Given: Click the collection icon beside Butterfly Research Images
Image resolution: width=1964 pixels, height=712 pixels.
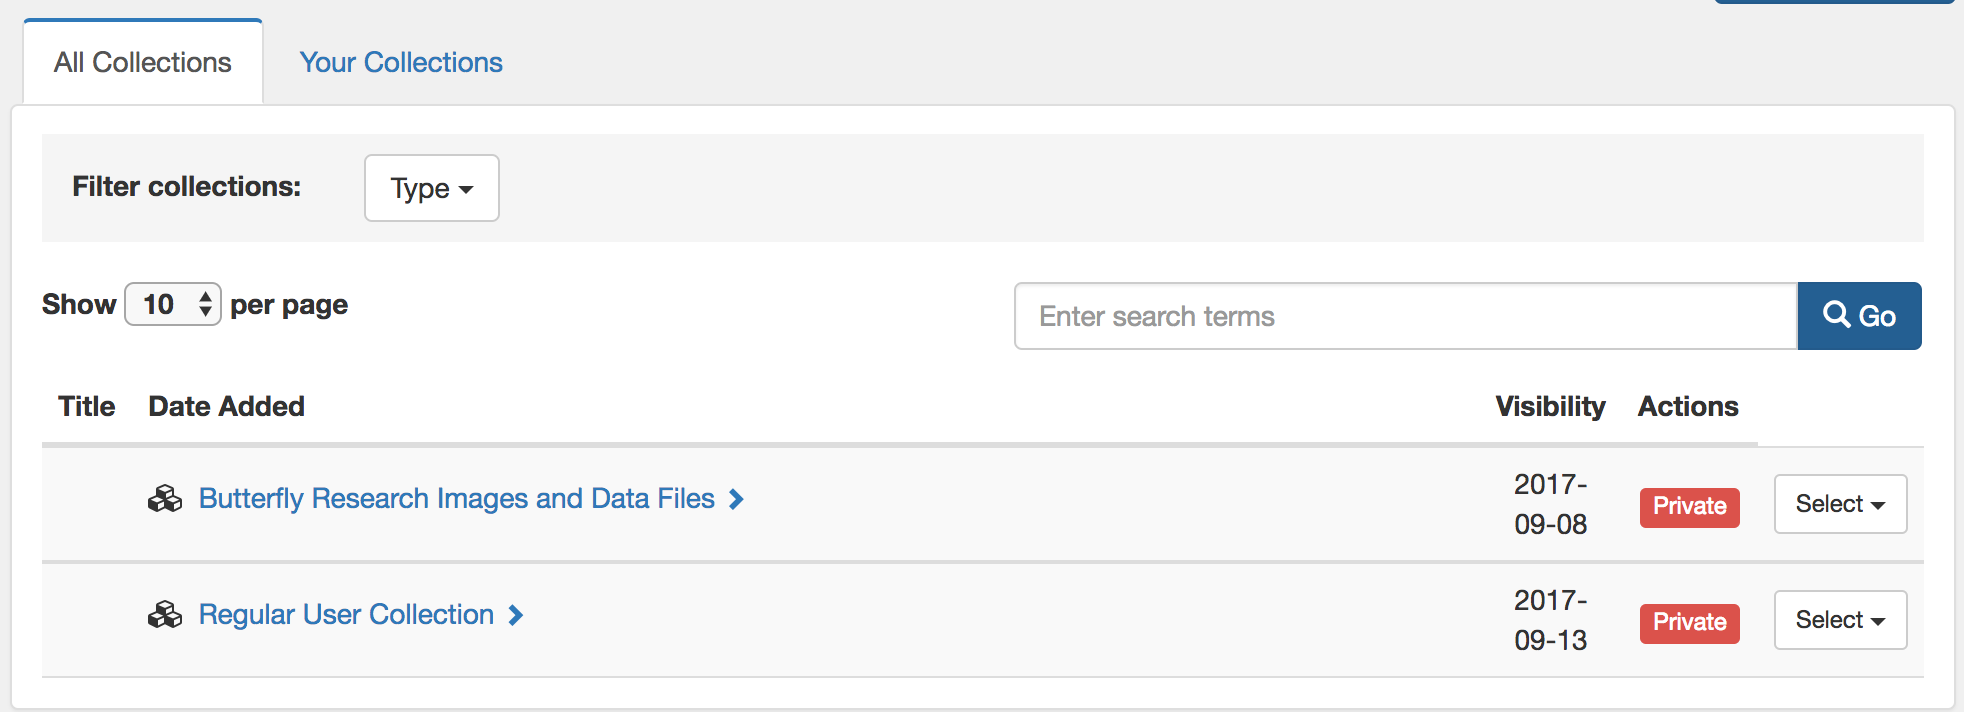Looking at the screenshot, I should [x=167, y=499].
